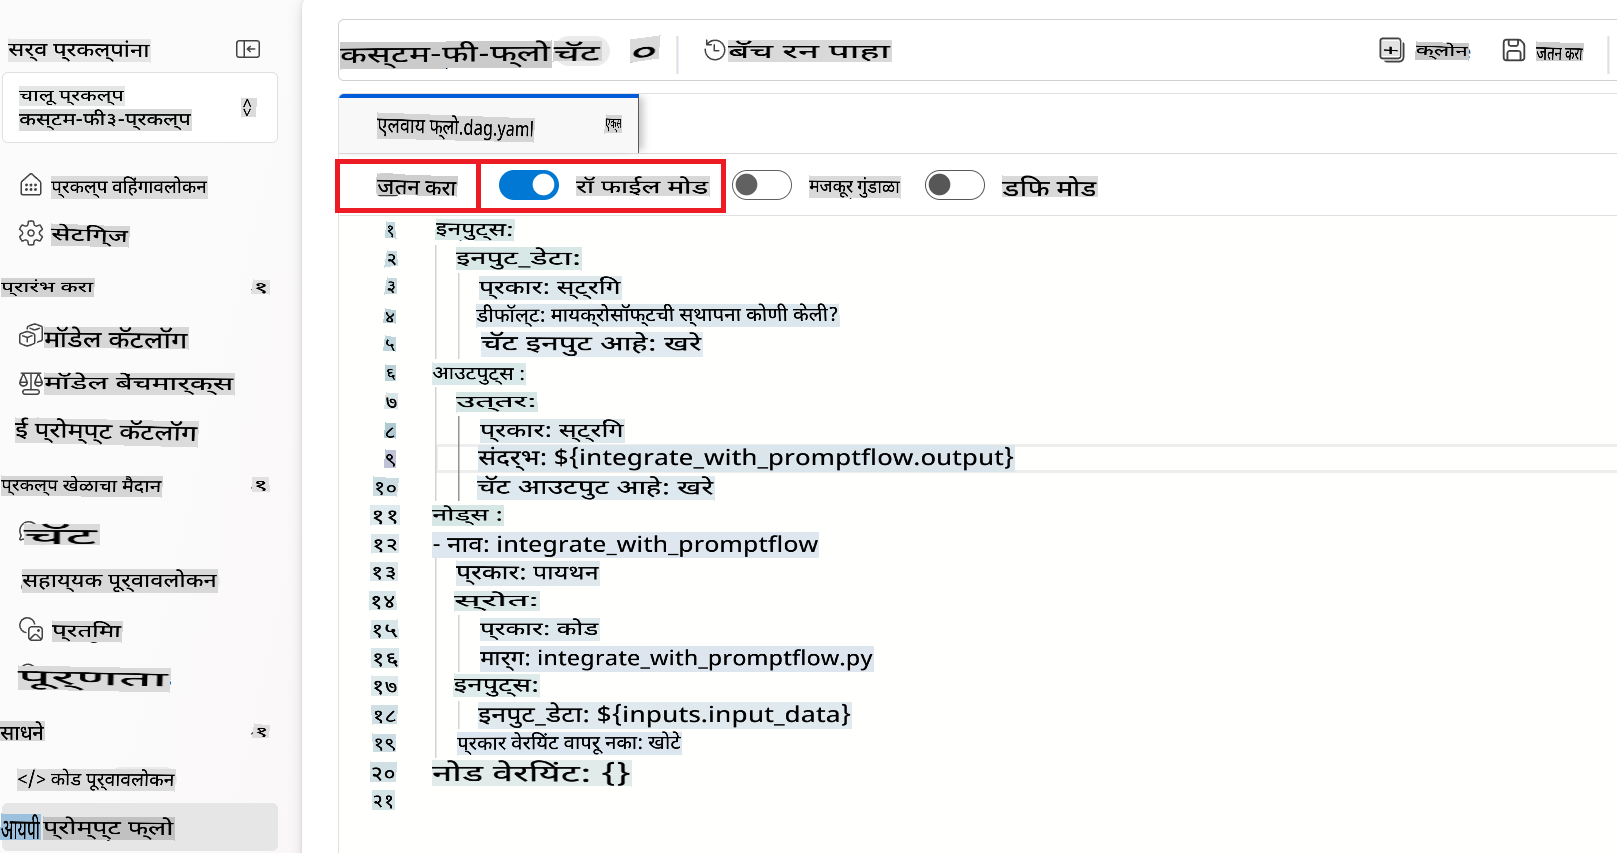Turn off रॉ फाईल मोड toggle
Screen dimensions: 1617x853
click(529, 185)
